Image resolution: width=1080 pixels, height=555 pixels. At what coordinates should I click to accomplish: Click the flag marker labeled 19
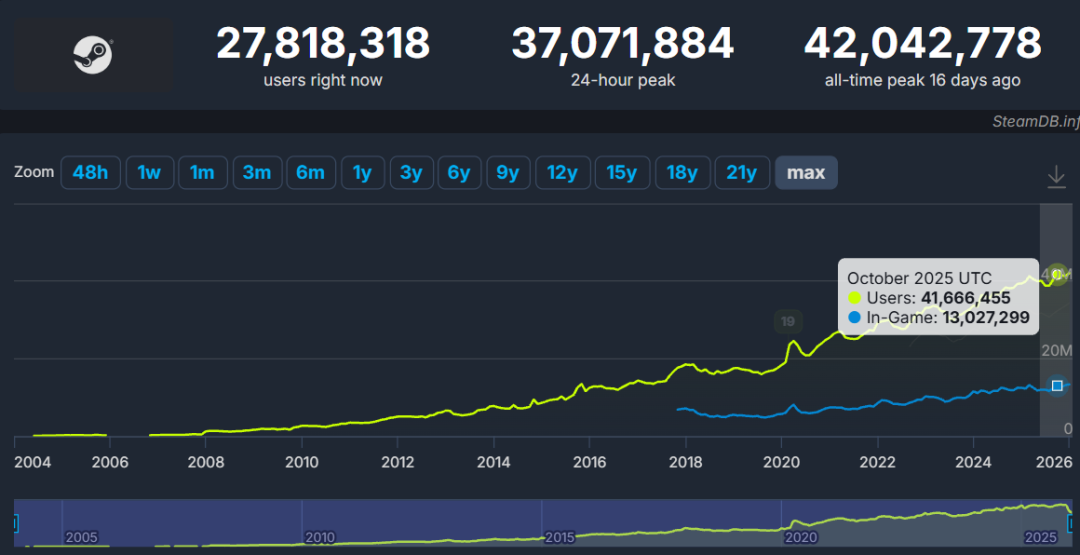coord(788,322)
